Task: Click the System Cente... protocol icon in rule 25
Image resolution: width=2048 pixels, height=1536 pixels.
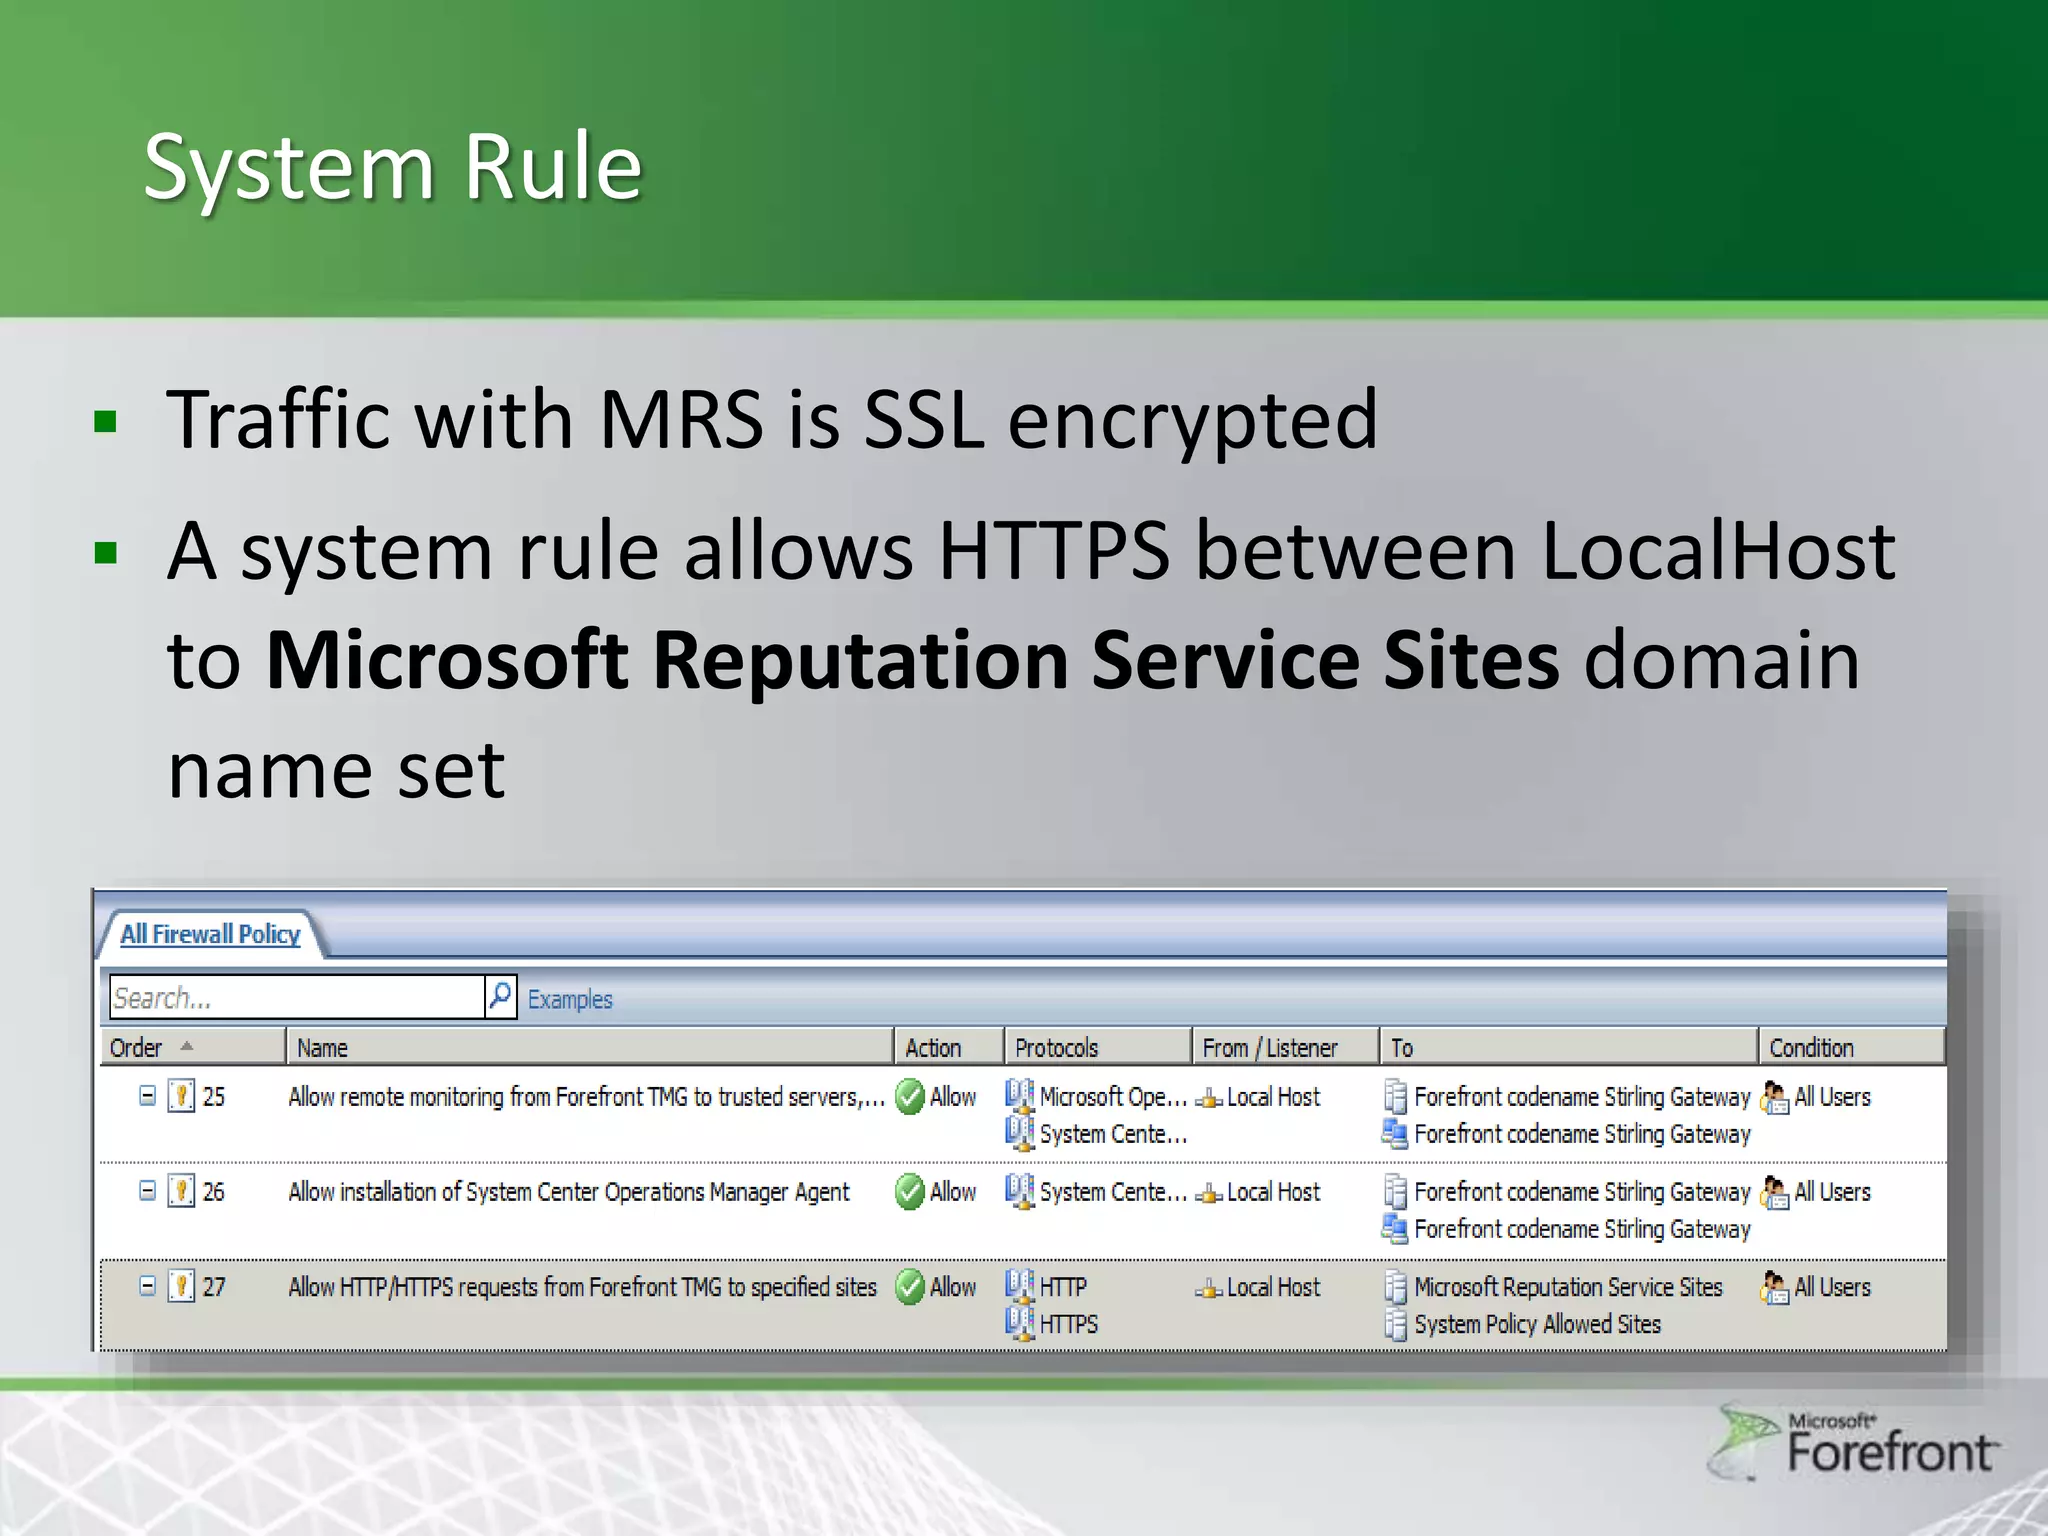Action: [x=1020, y=1133]
